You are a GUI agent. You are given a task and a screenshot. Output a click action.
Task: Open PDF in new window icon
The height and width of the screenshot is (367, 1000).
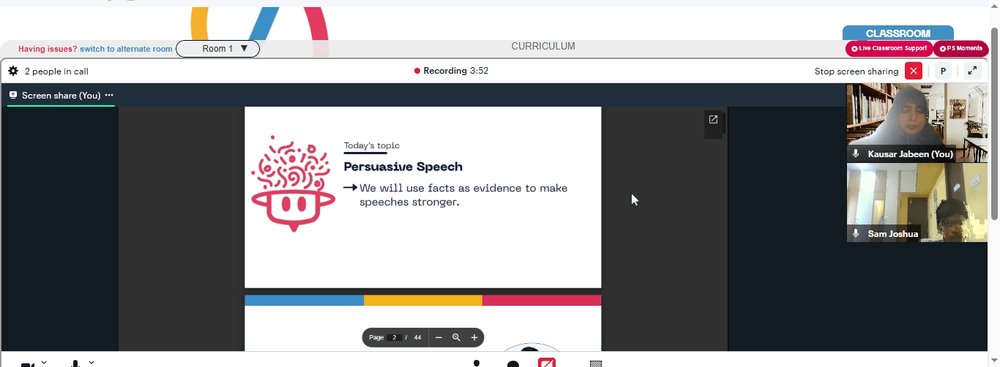(x=713, y=119)
